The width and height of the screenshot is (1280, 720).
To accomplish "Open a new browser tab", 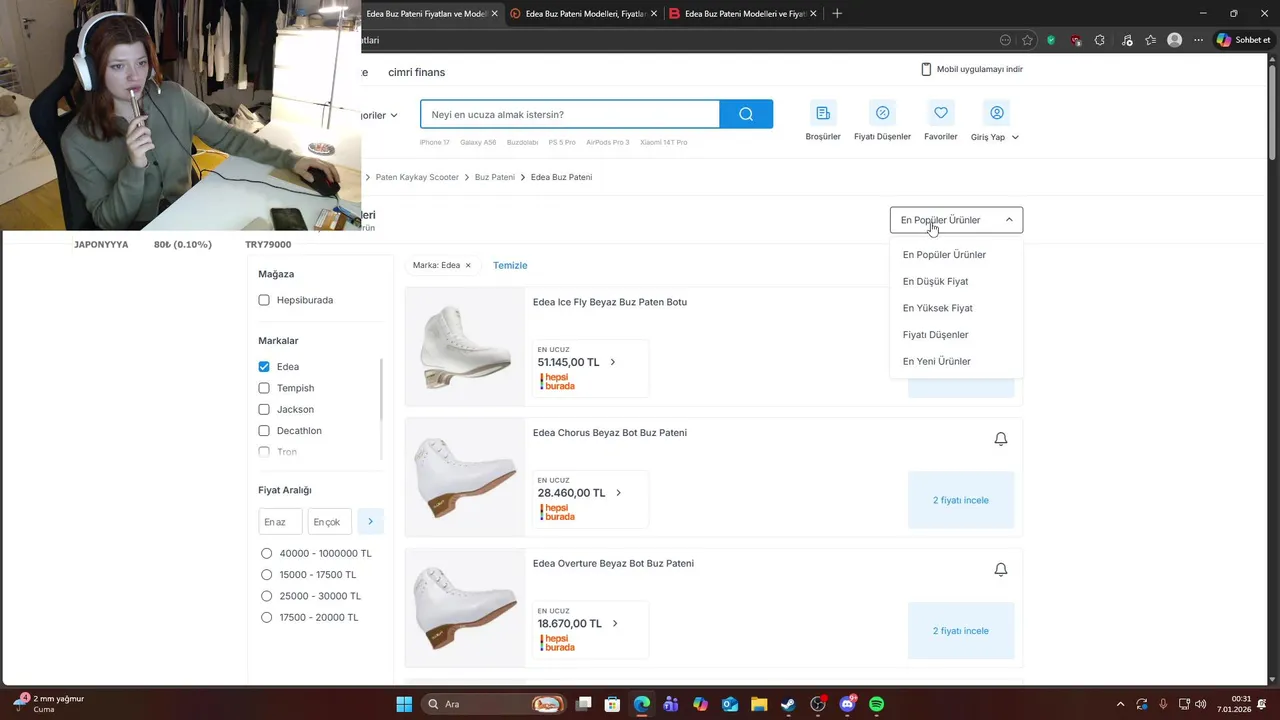I will (837, 13).
